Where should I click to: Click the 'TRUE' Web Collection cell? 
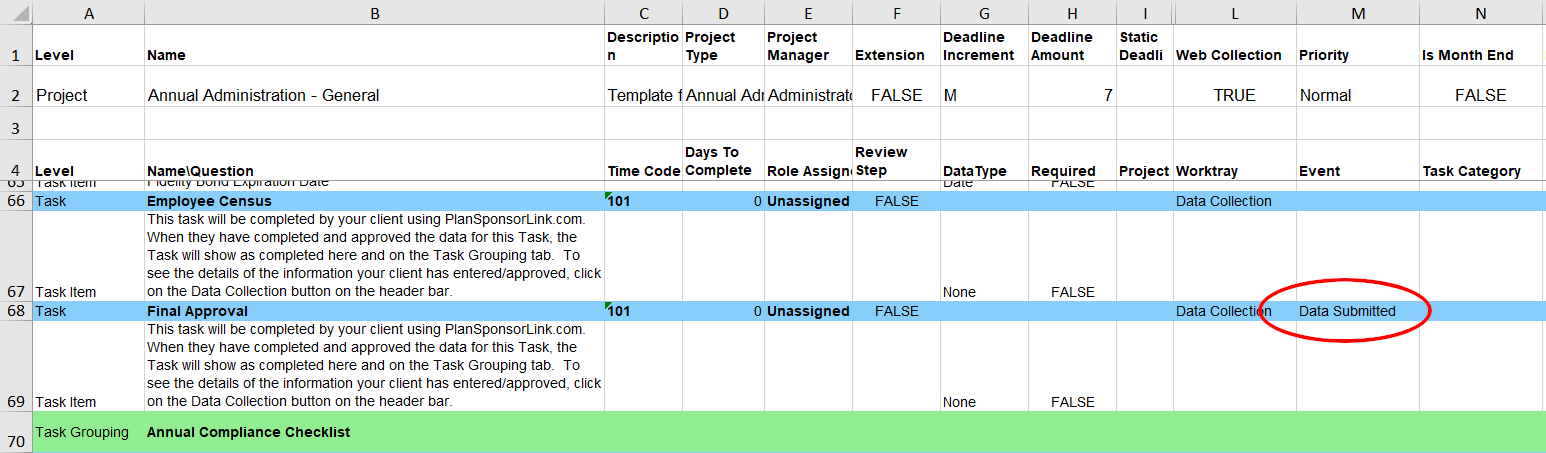(x=1235, y=87)
